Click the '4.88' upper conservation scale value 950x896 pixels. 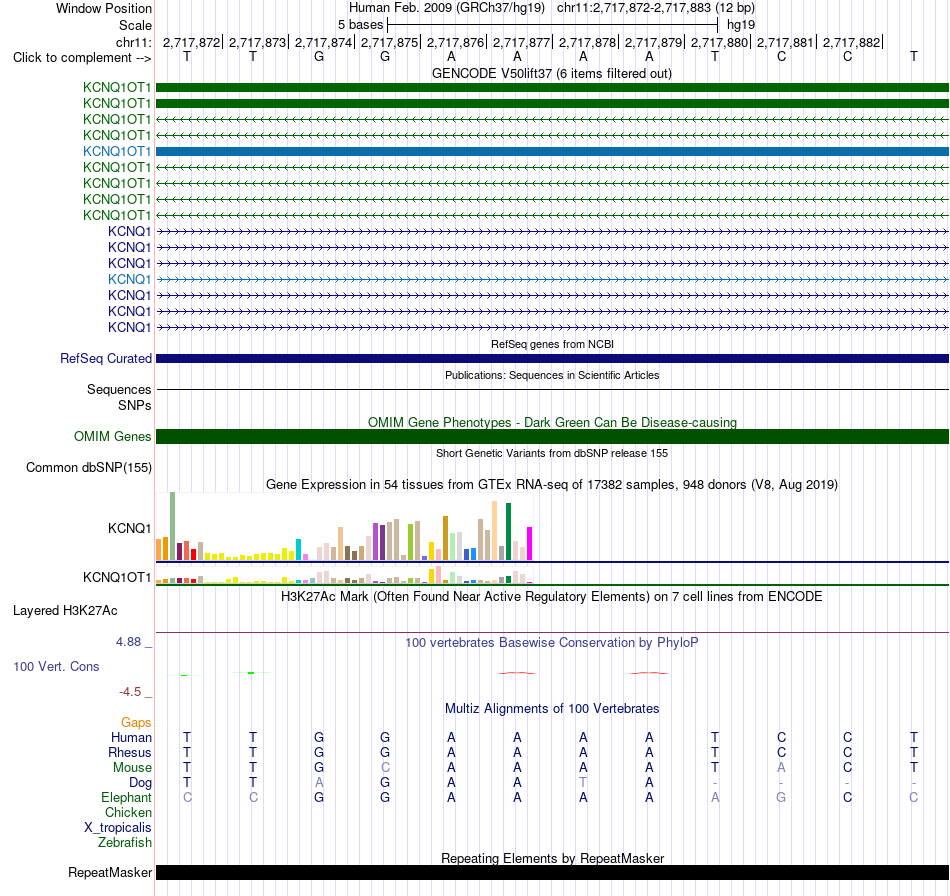[x=128, y=642]
